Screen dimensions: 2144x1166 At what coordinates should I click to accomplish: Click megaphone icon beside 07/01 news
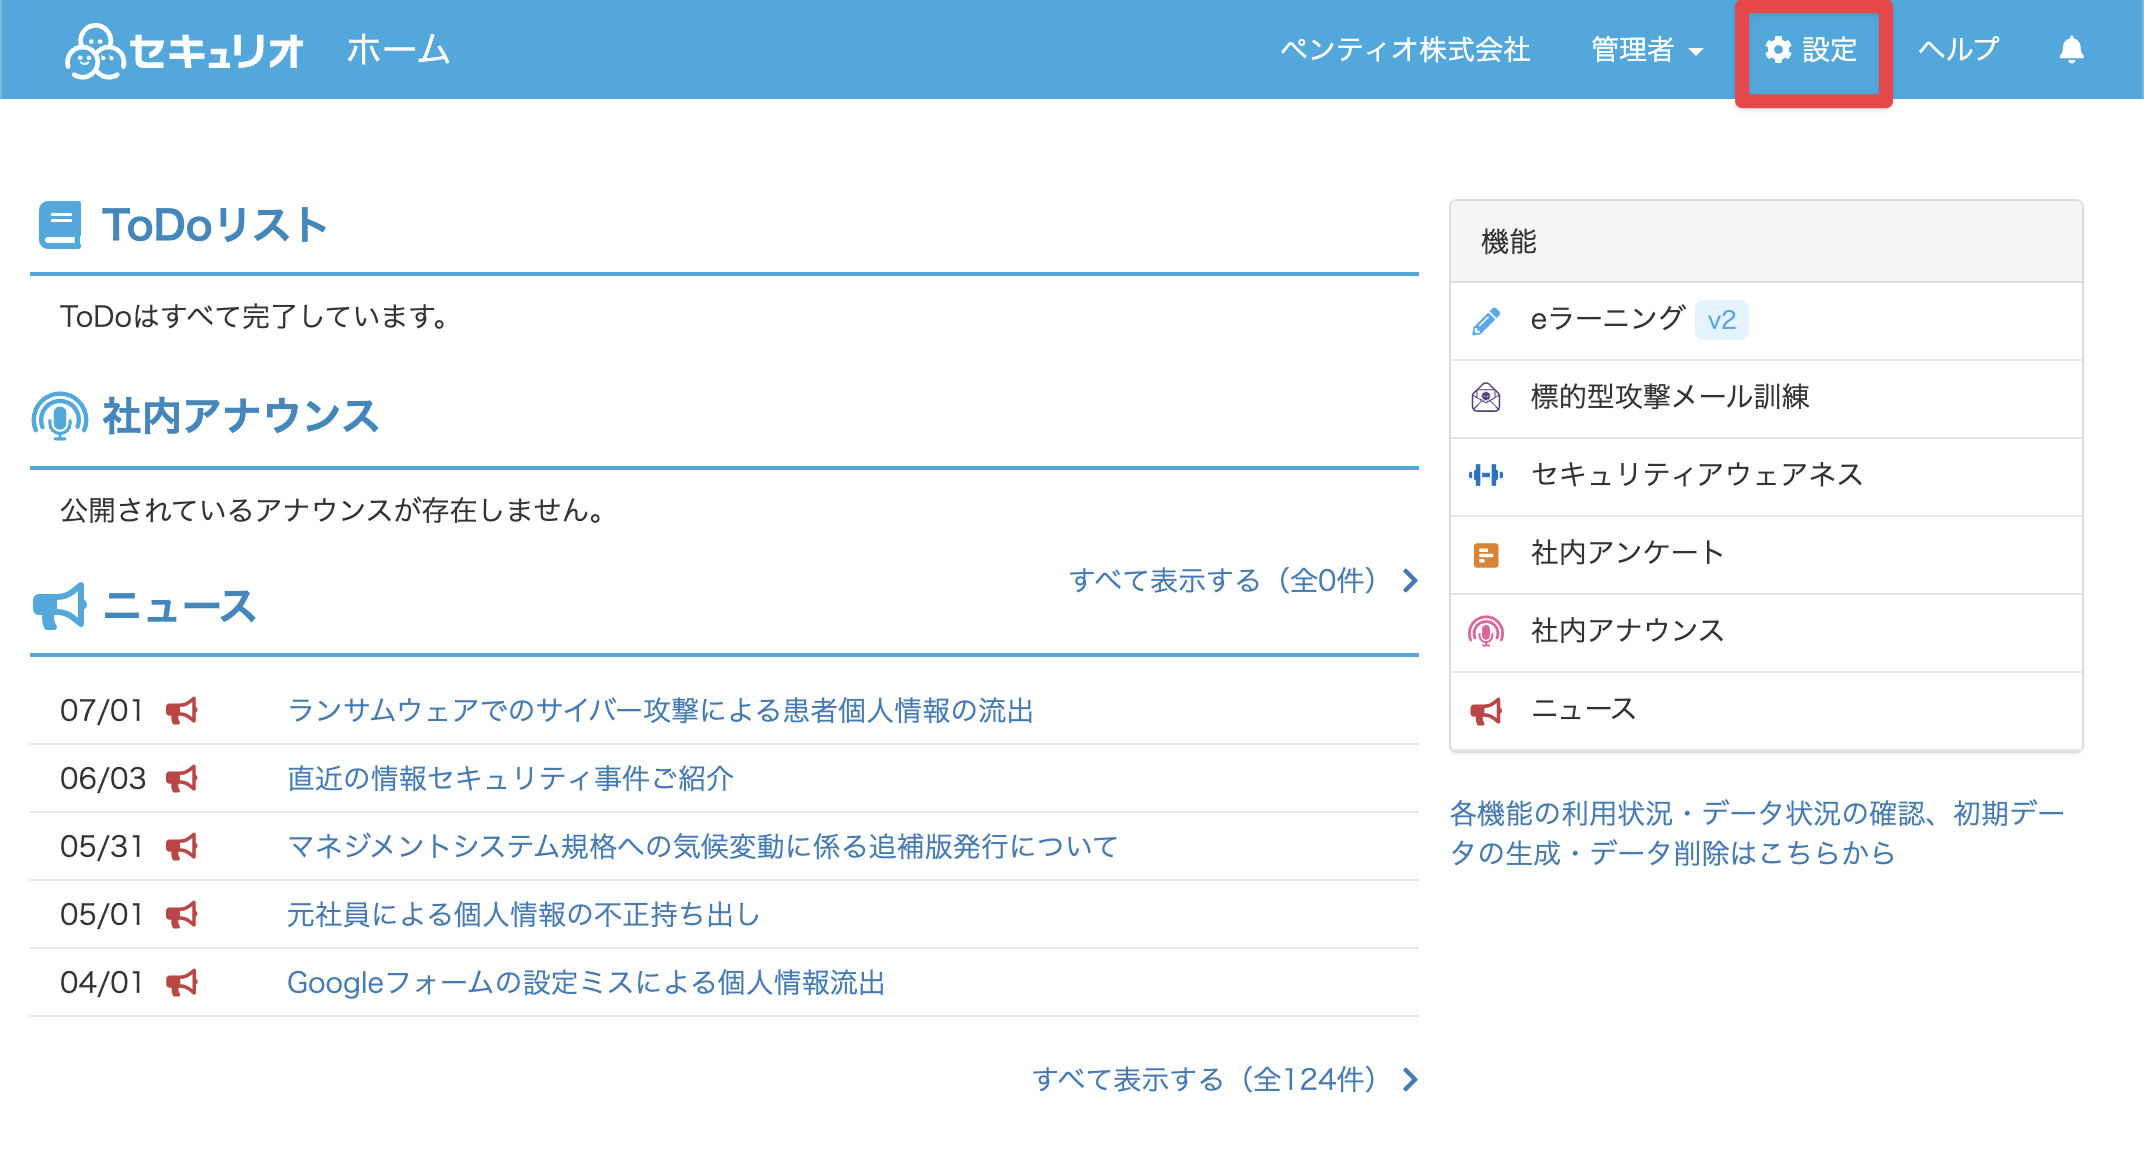[182, 711]
